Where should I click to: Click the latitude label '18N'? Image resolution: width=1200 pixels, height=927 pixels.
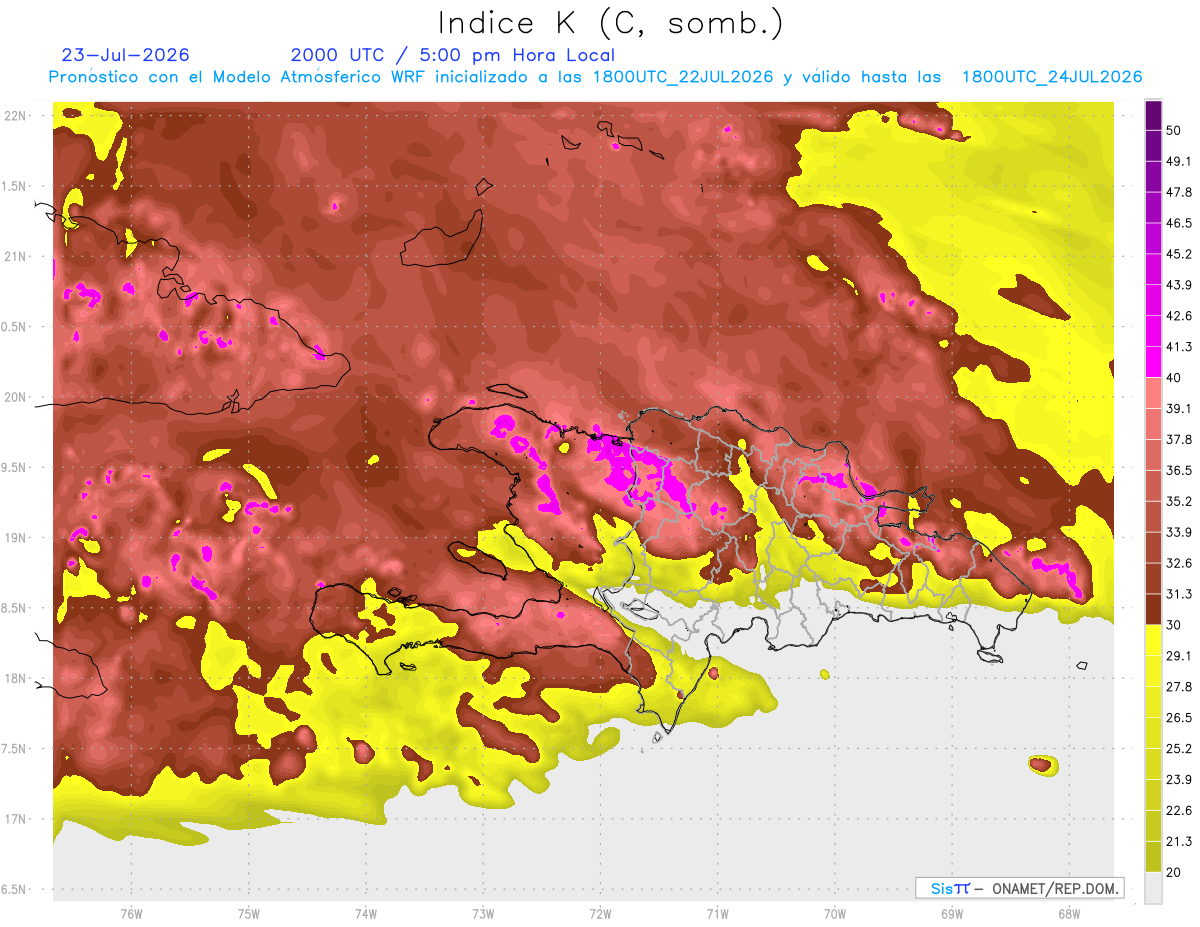pos(17,678)
